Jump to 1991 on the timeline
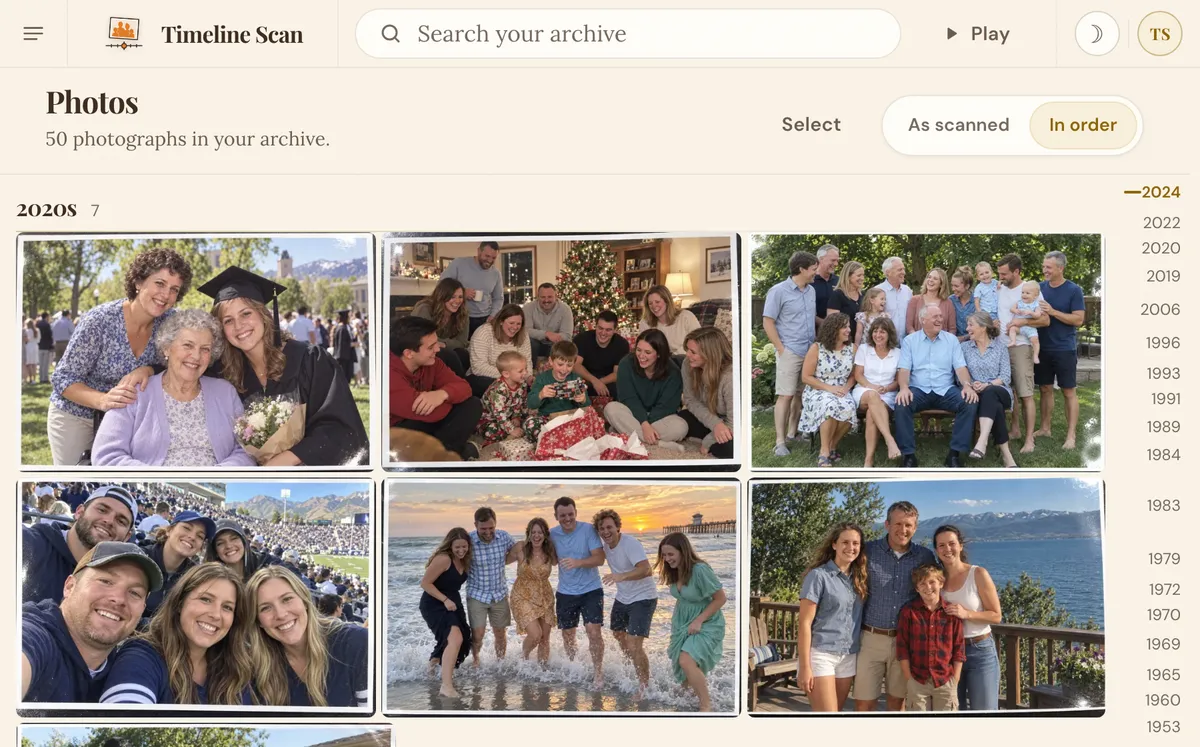Screen dimensions: 1200x747 1165,398
